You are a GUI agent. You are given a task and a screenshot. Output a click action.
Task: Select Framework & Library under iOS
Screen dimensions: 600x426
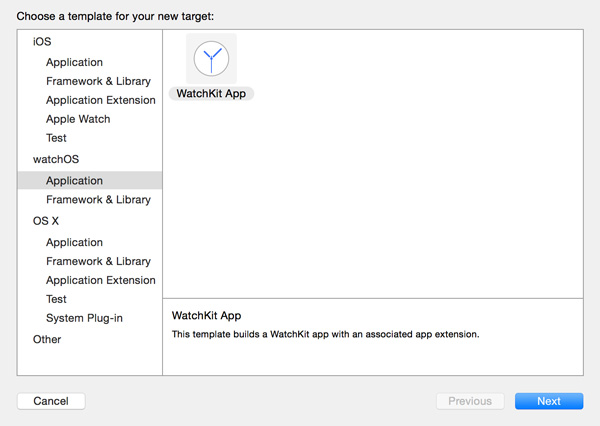[x=98, y=81]
